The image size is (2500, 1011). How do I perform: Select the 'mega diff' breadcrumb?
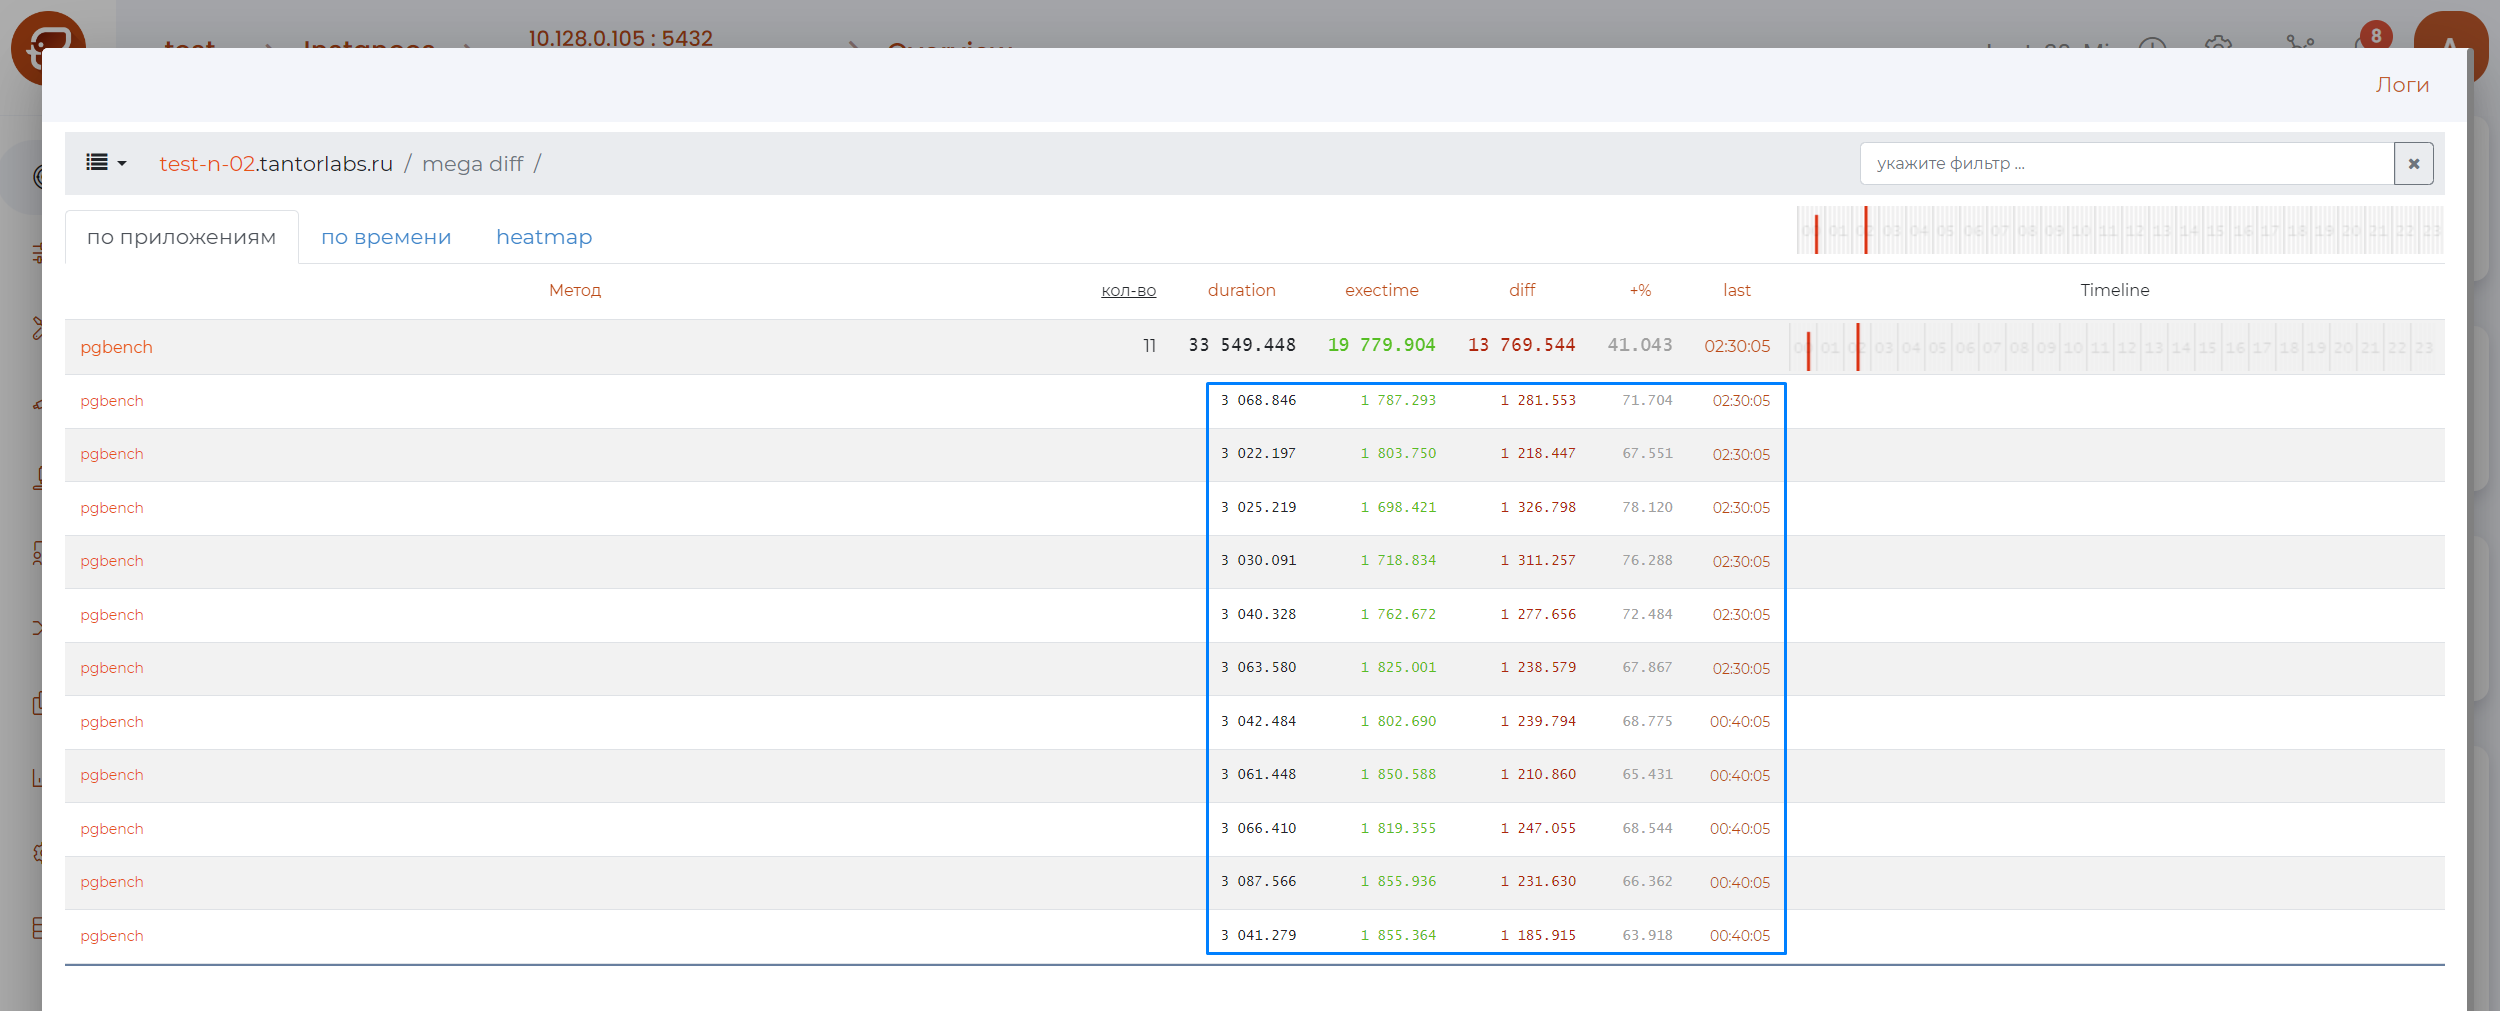tap(472, 164)
